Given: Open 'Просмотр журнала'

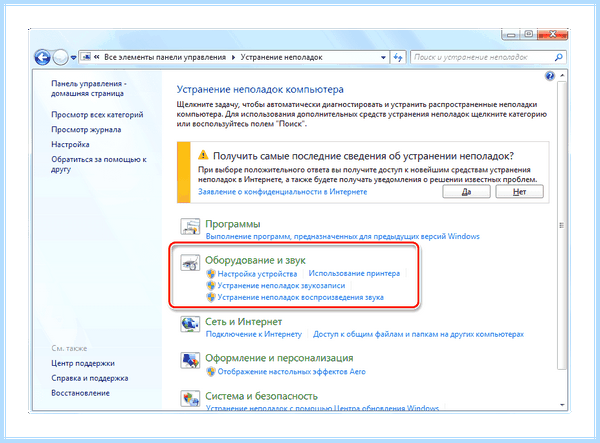Looking at the screenshot, I should (86, 130).
